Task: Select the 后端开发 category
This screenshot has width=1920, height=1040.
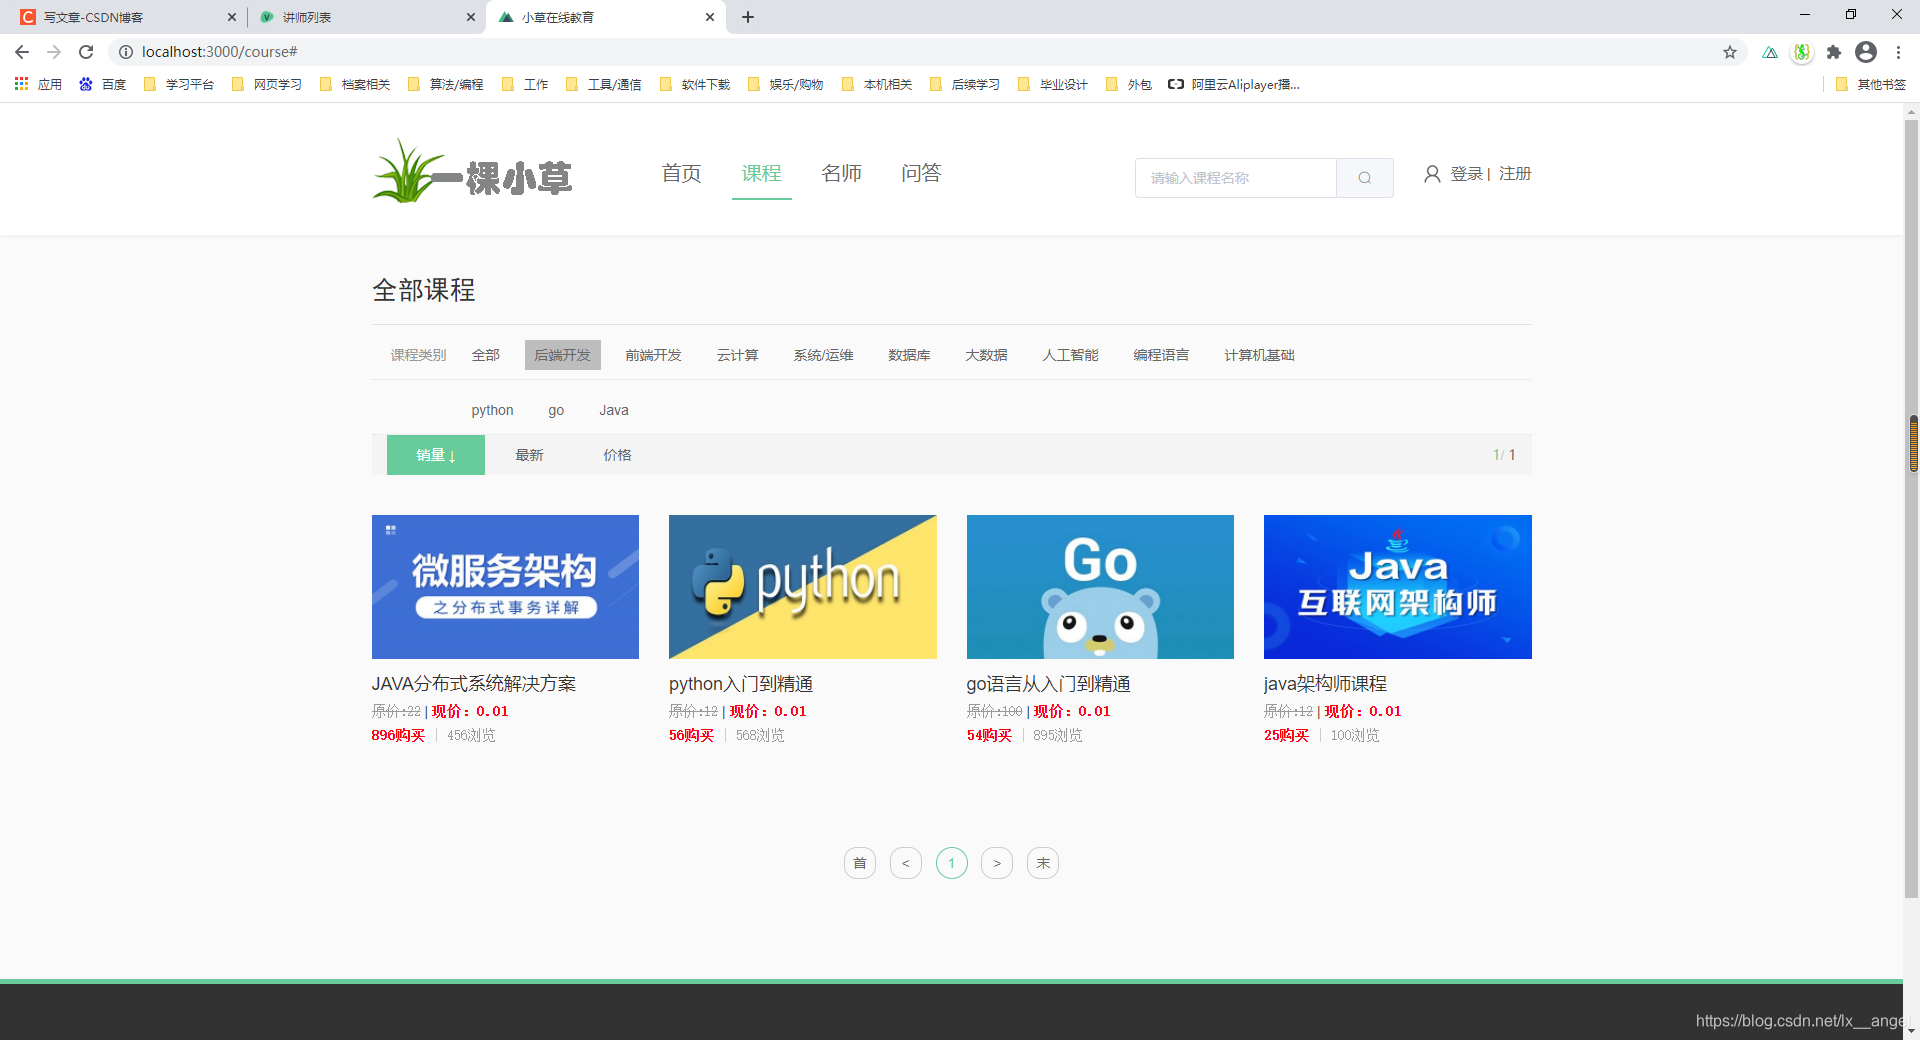Action: pos(563,355)
